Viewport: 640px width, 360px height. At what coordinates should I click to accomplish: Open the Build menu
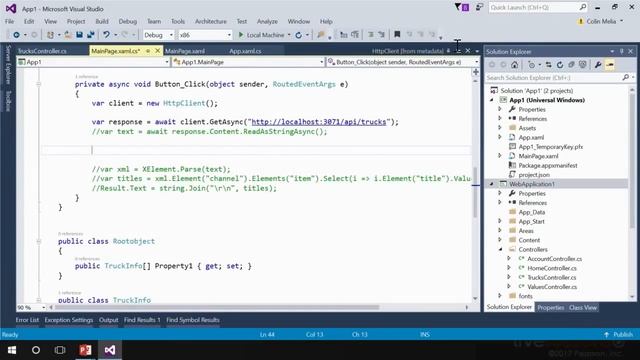102,21
